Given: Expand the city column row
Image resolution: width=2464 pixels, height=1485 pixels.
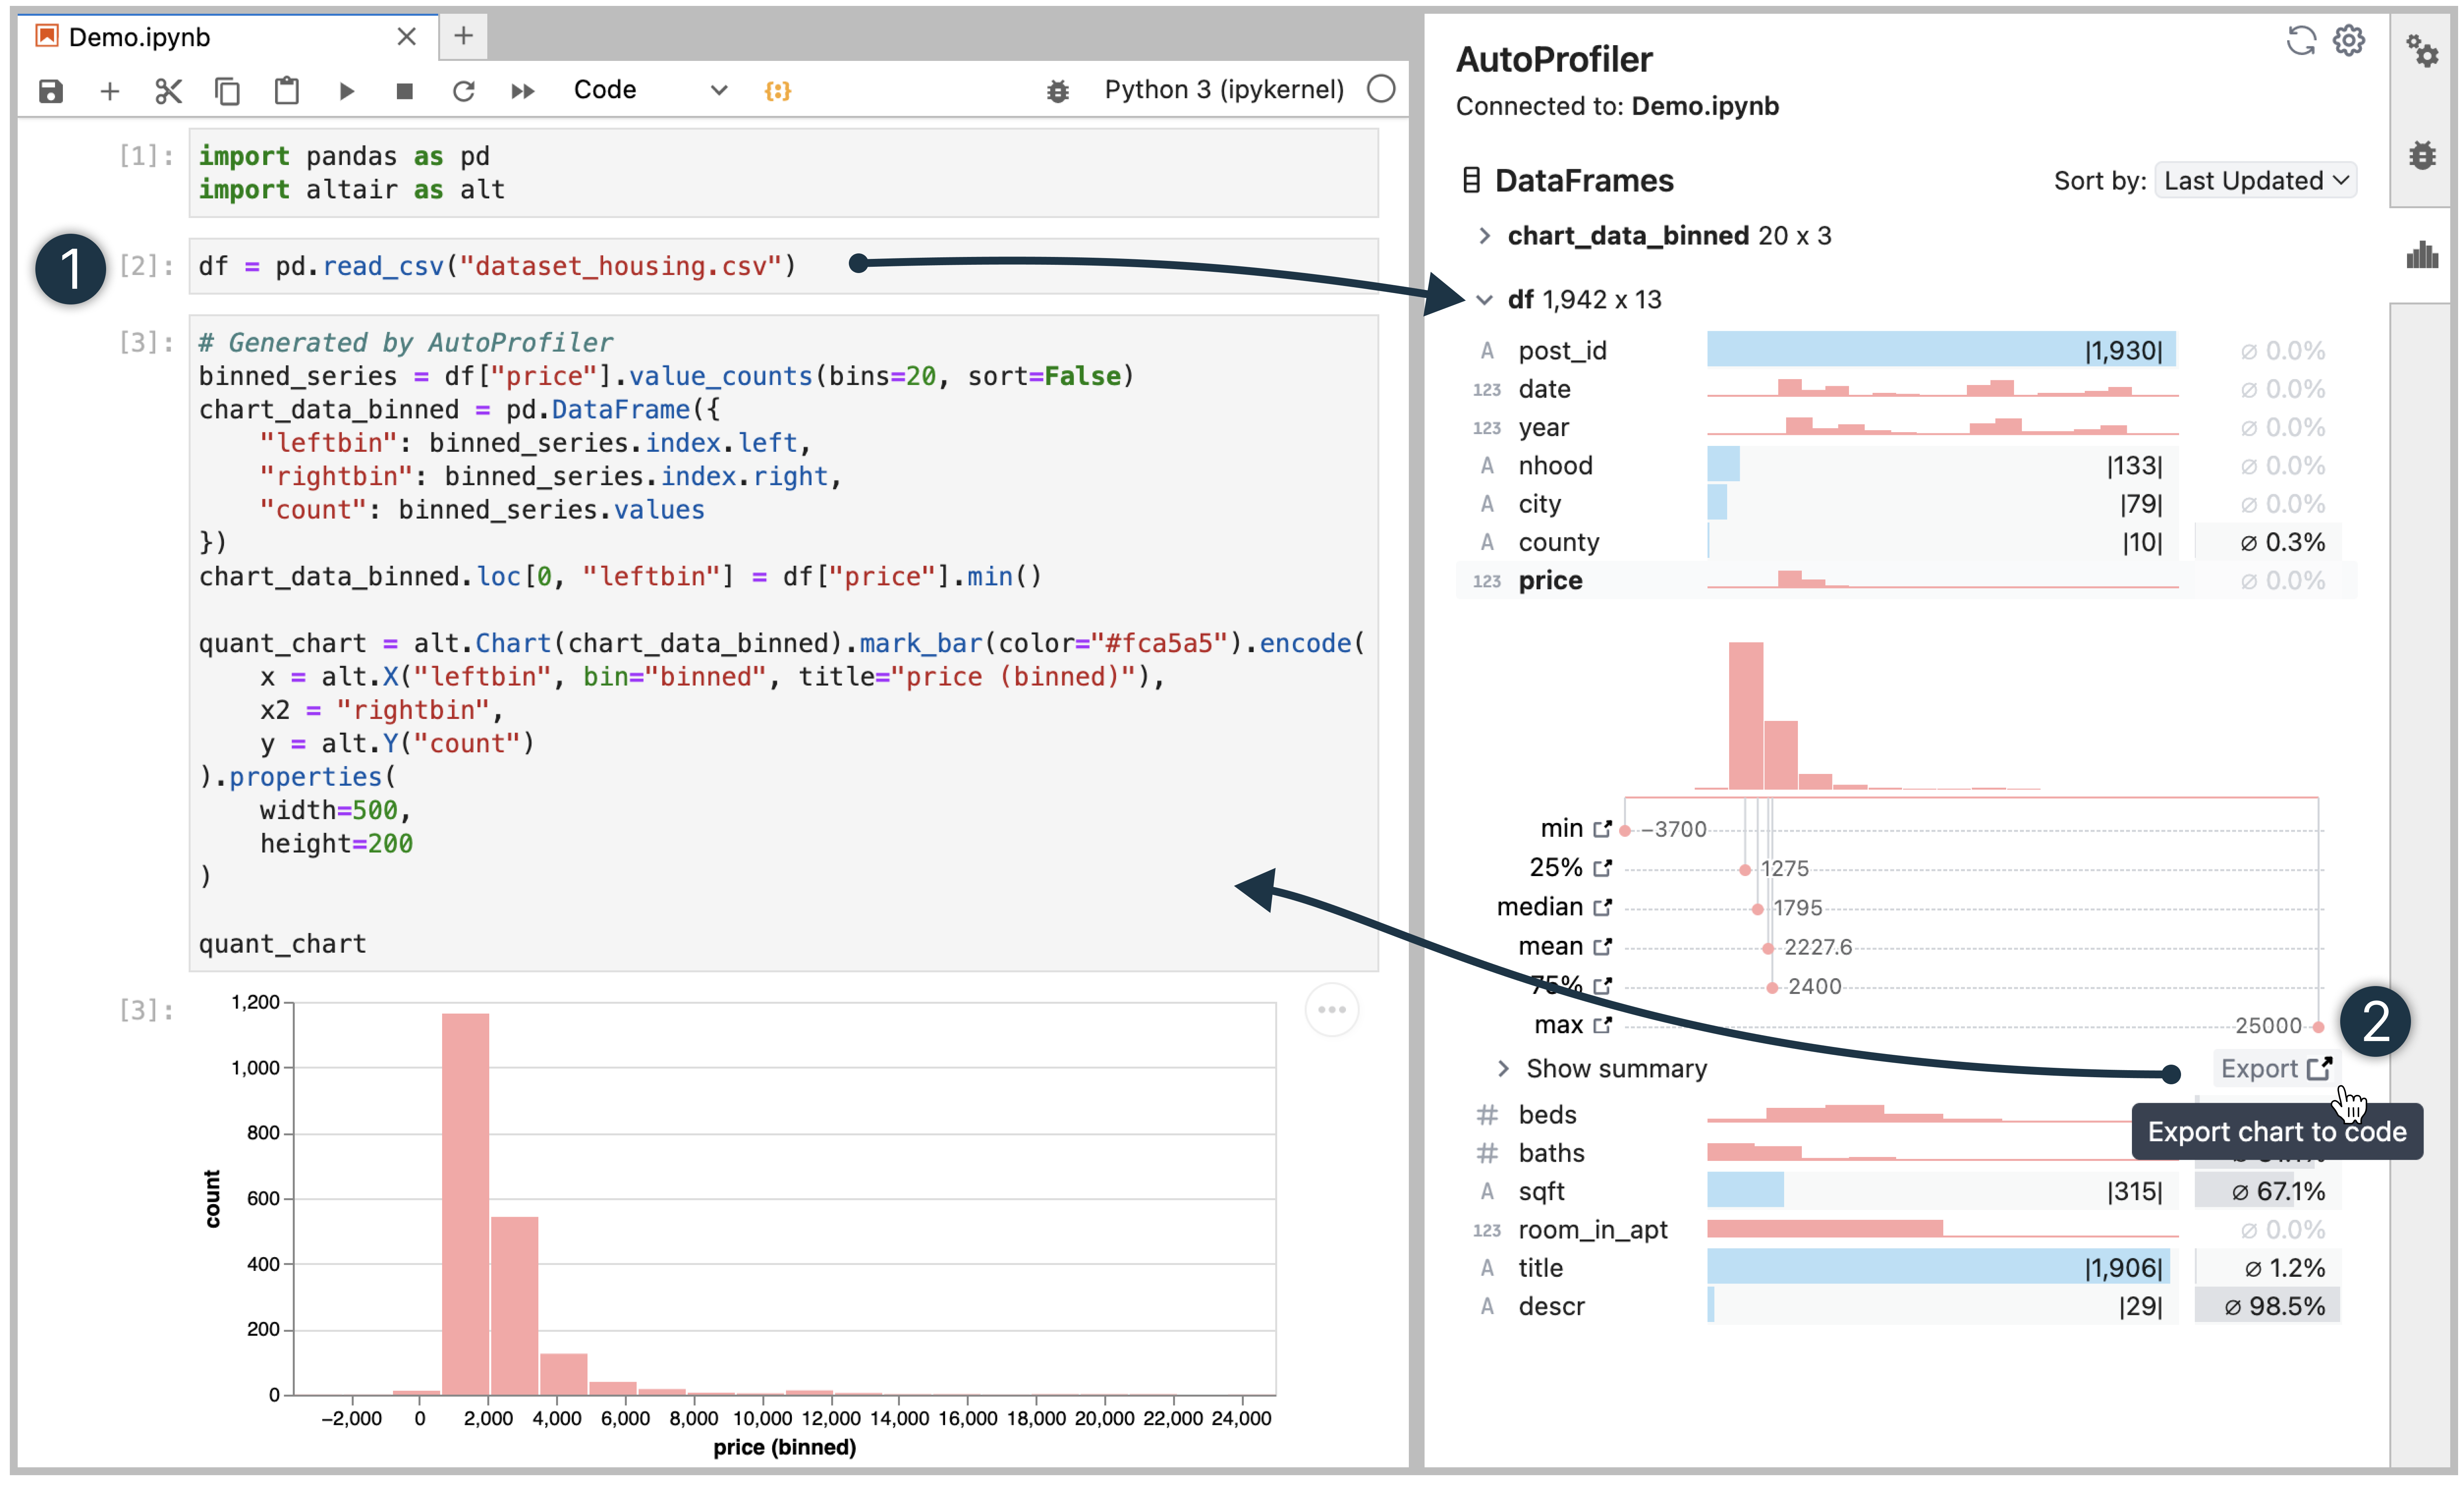Looking at the screenshot, I should pyautogui.click(x=1906, y=504).
